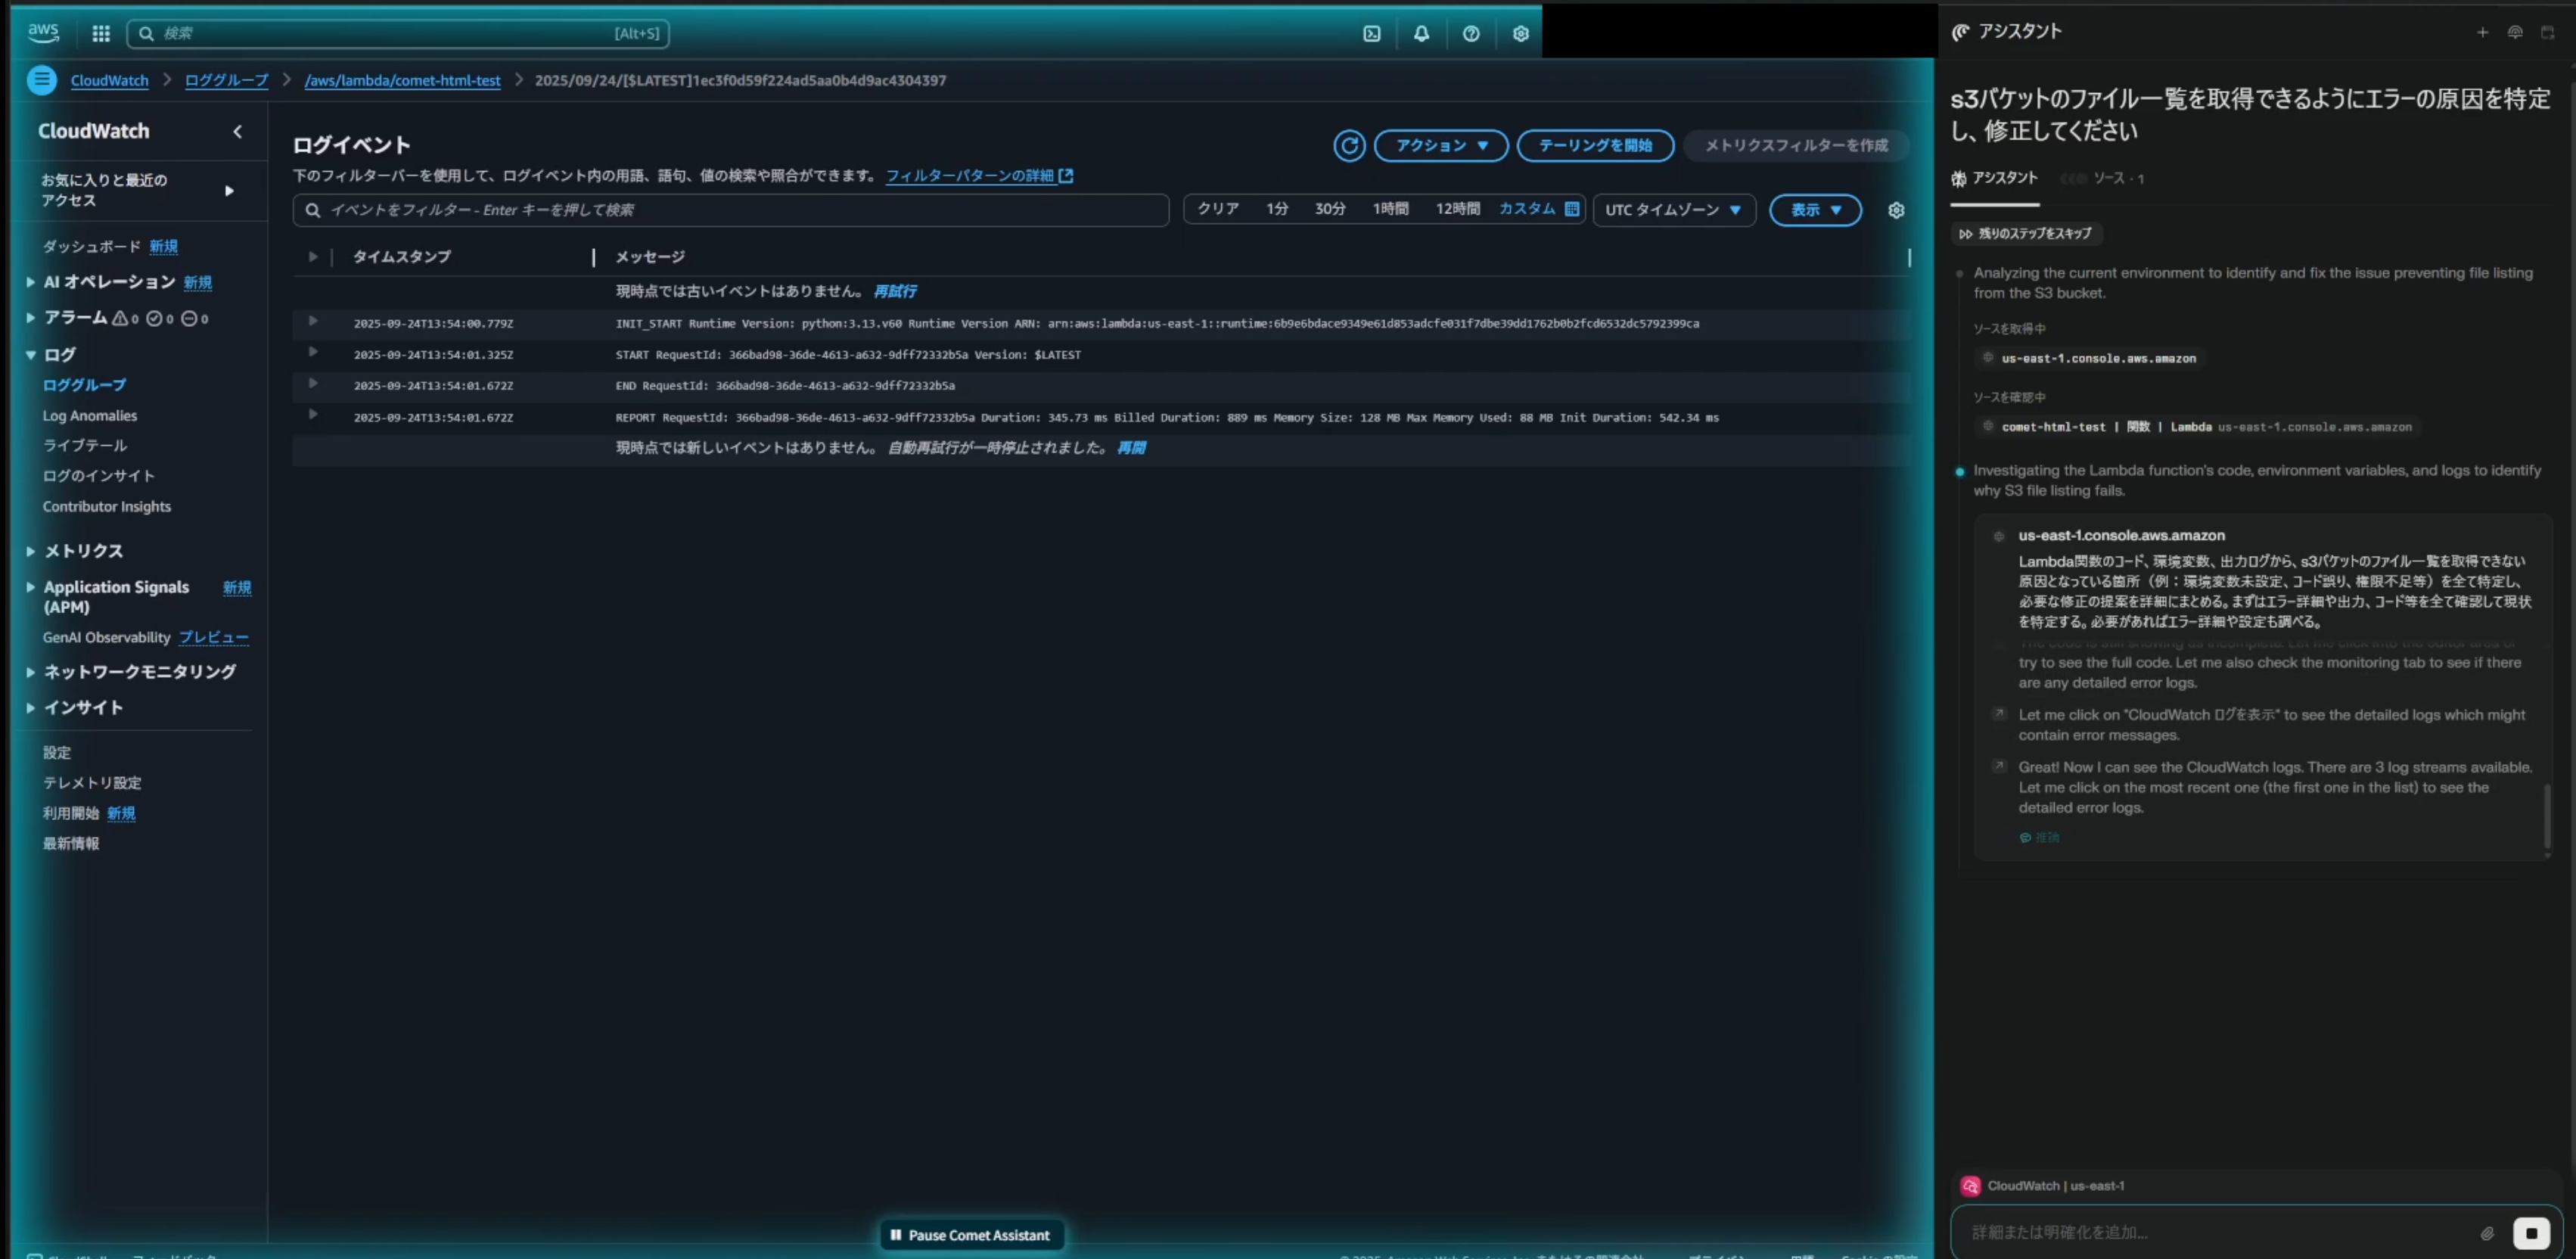Click the refresh log events icon

click(x=1349, y=146)
